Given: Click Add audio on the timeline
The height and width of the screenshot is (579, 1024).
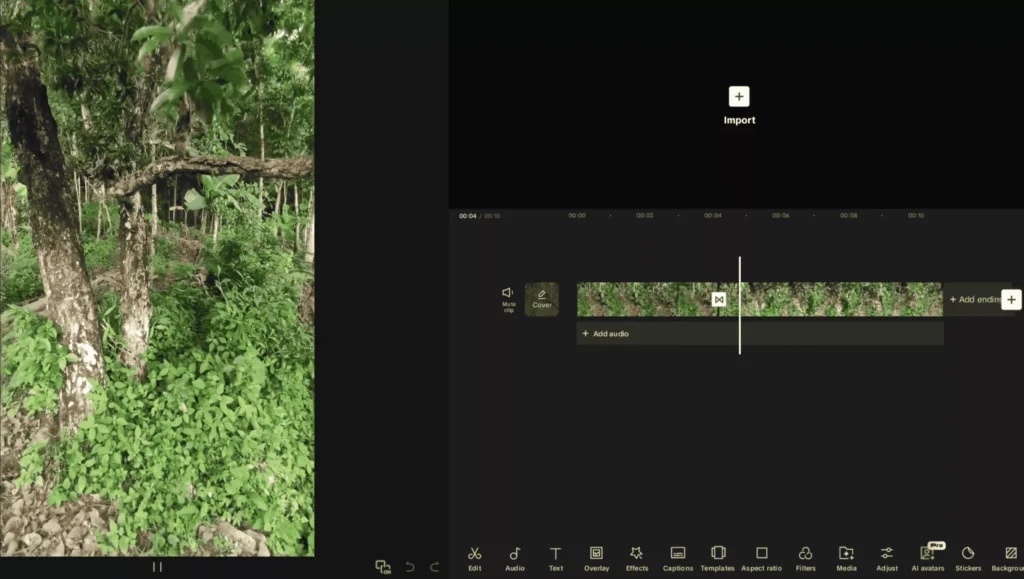Looking at the screenshot, I should (606, 334).
